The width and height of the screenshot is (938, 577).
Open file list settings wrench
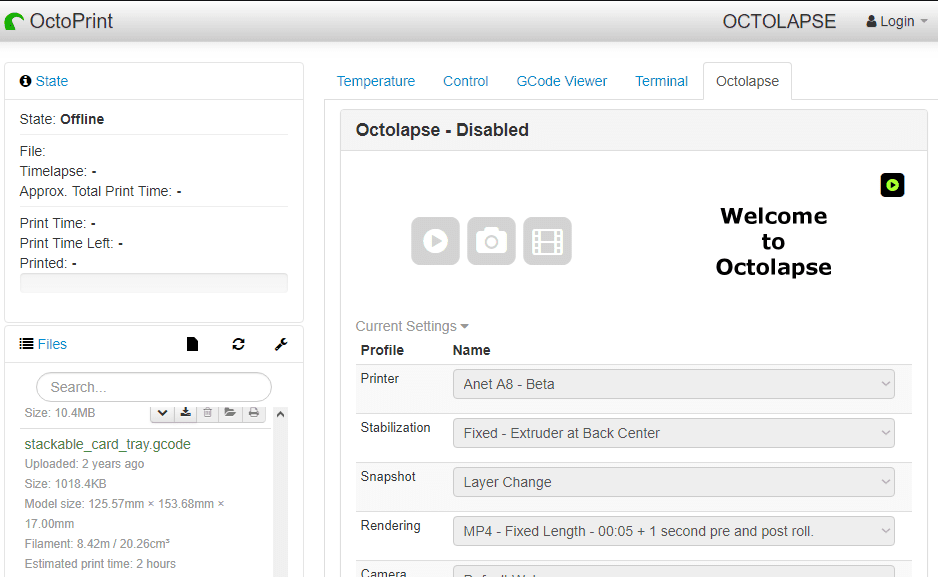[x=281, y=344]
